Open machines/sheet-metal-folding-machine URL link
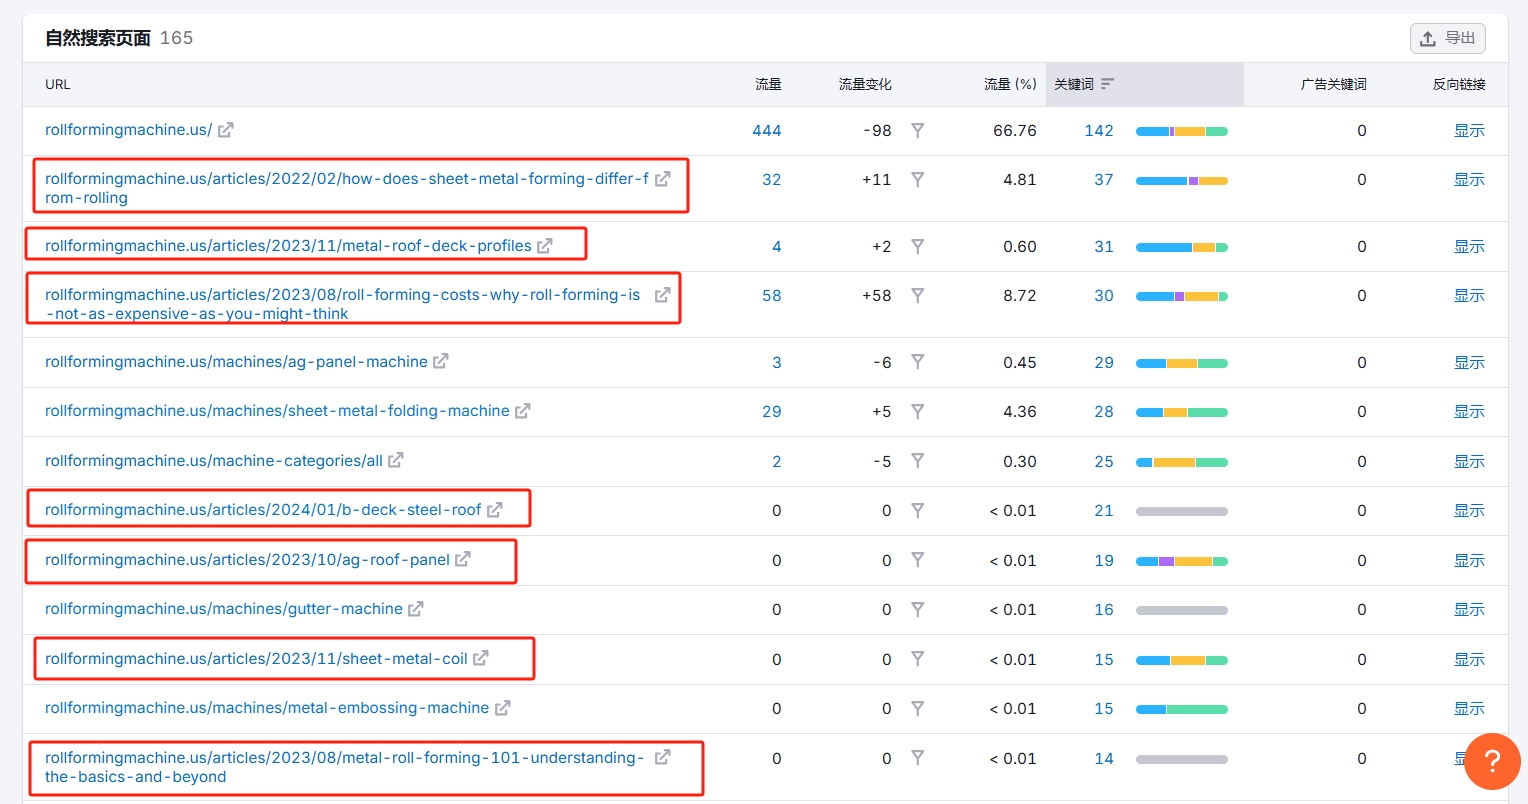This screenshot has height=804, width=1528. click(x=277, y=411)
